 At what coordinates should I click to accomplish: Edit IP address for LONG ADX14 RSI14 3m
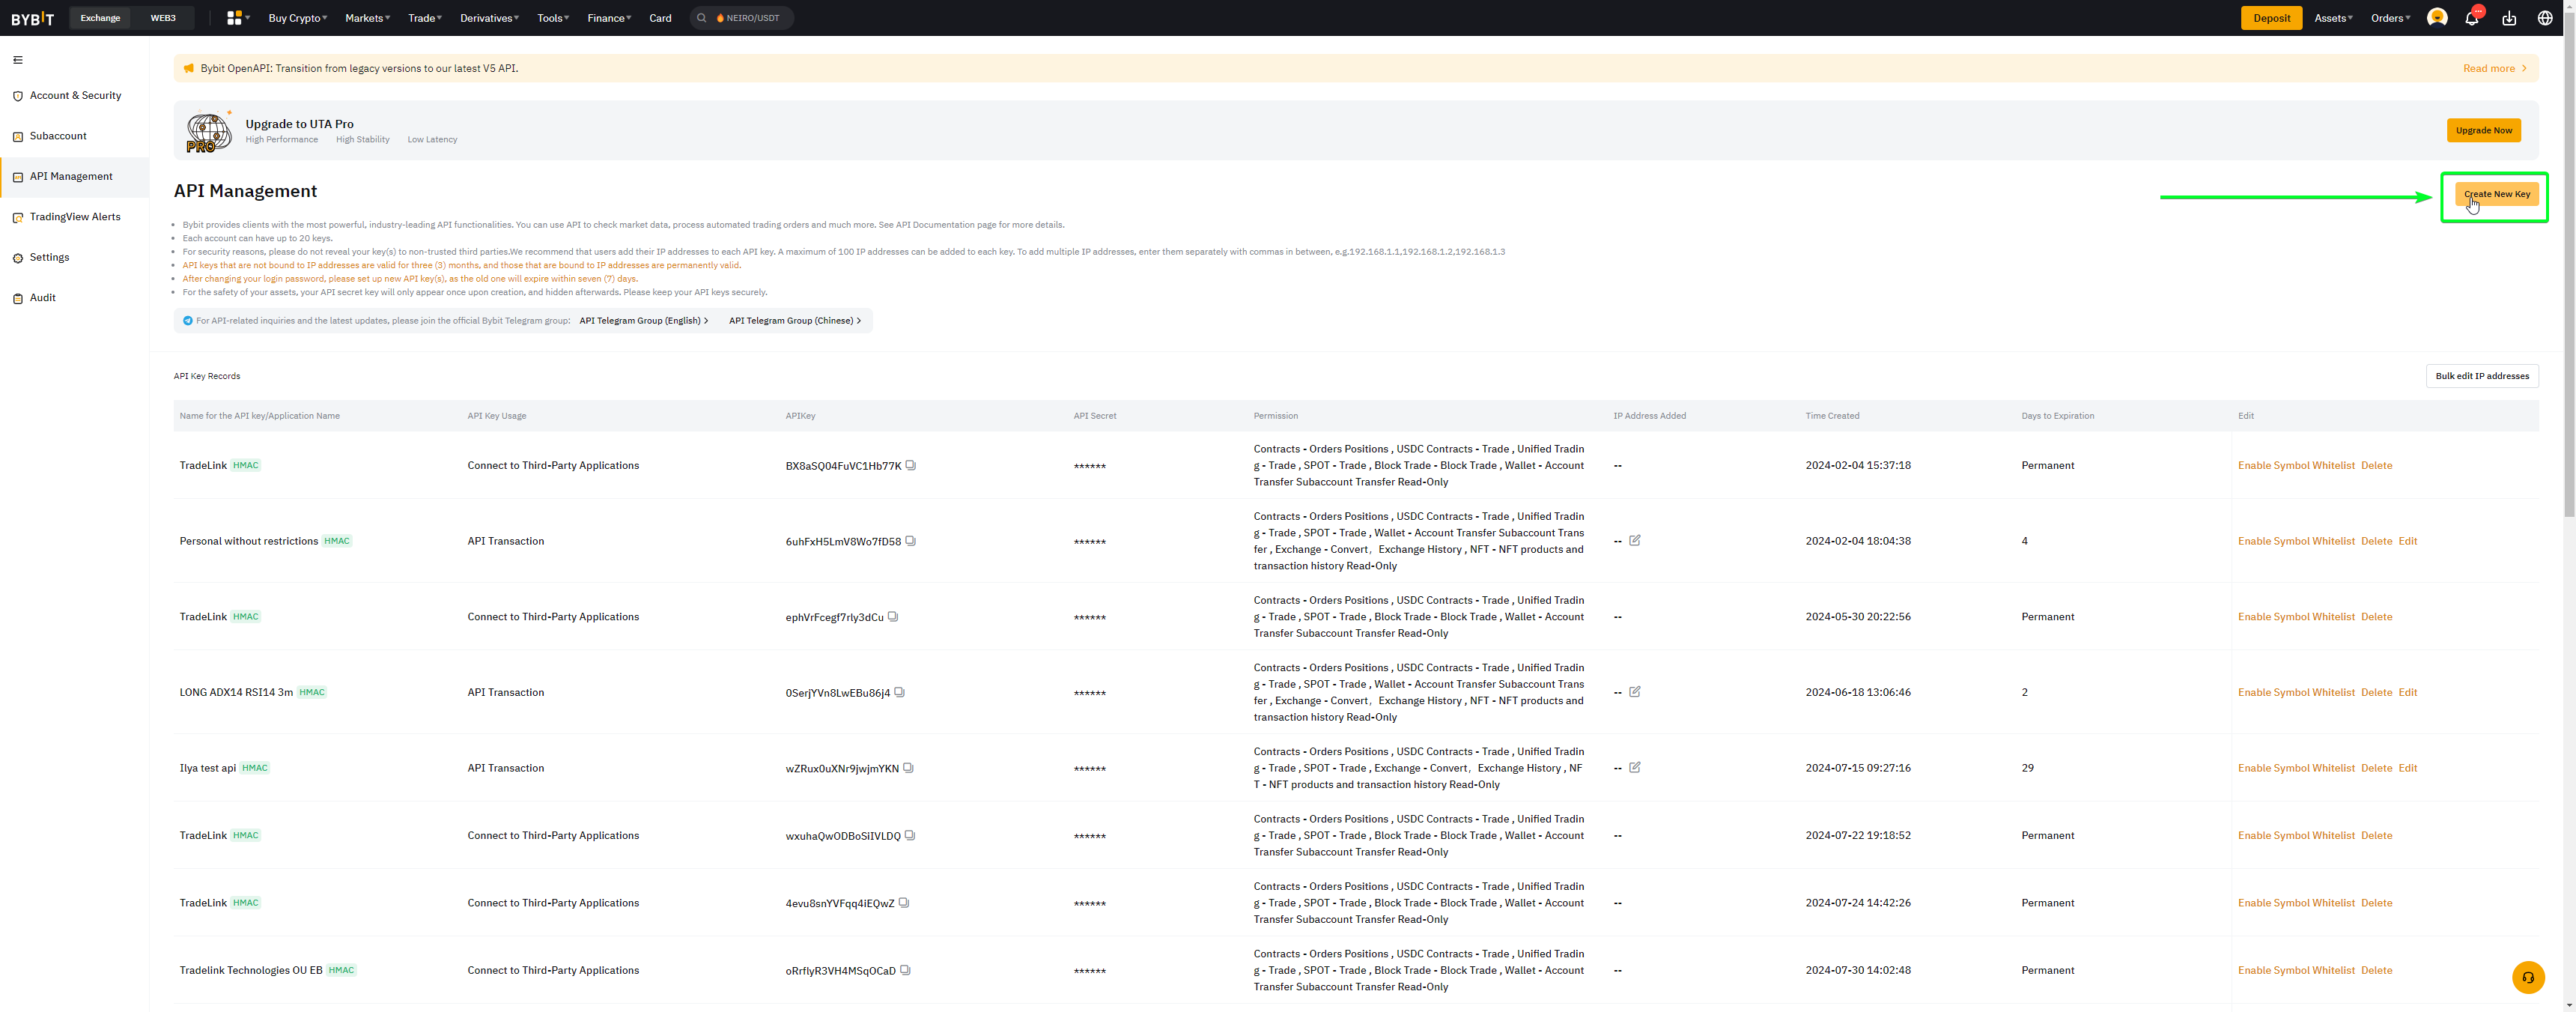tap(1635, 692)
